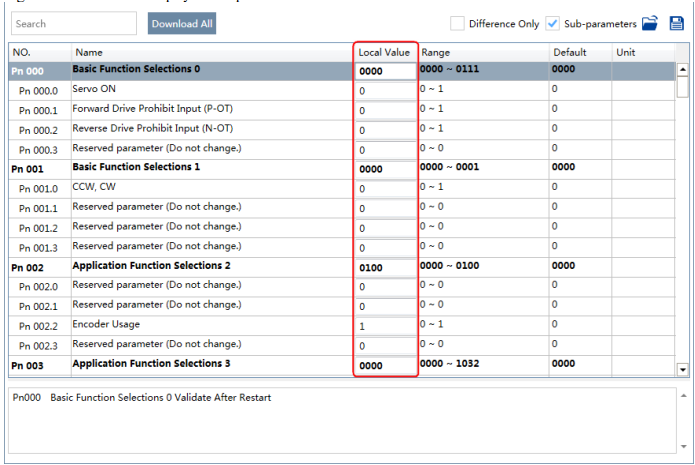Click Default value 0000 of Pn 002
This screenshot has width=695, height=465.
[x=563, y=266]
